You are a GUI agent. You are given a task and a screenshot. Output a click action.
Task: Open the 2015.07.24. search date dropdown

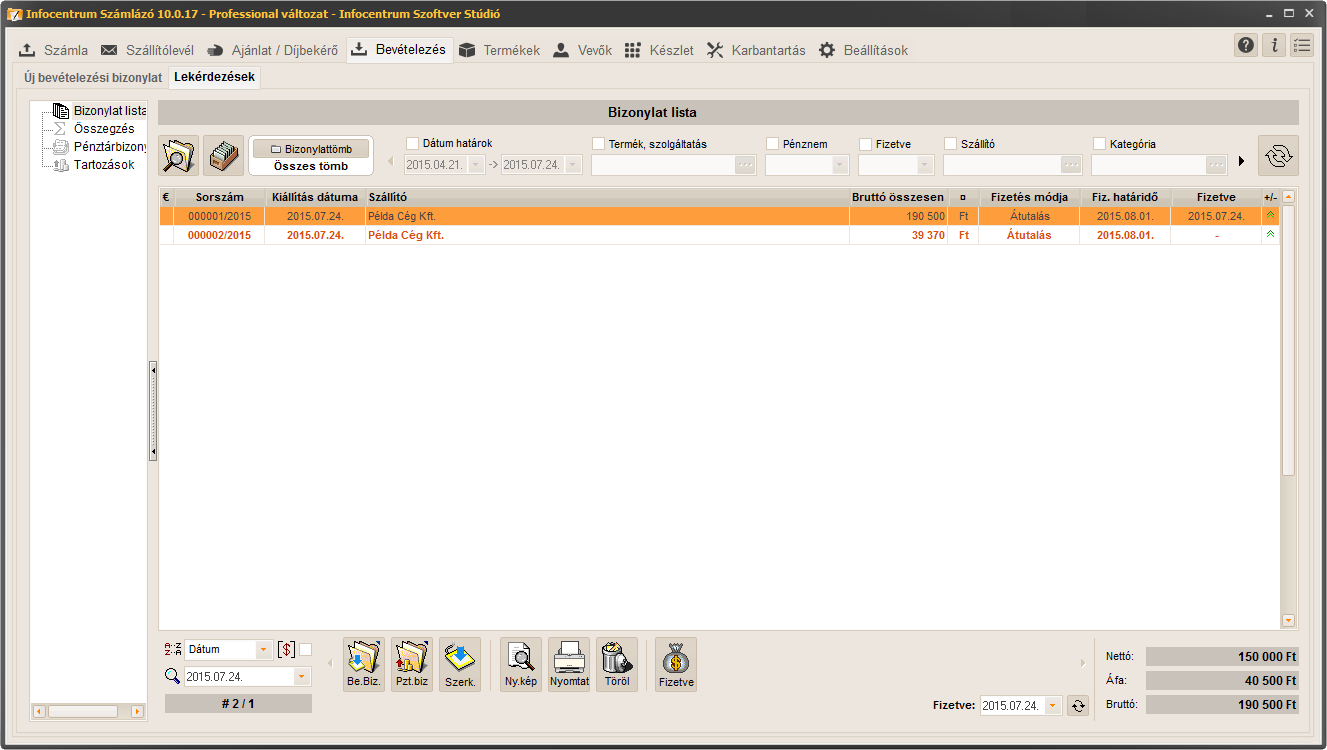[x=301, y=677]
